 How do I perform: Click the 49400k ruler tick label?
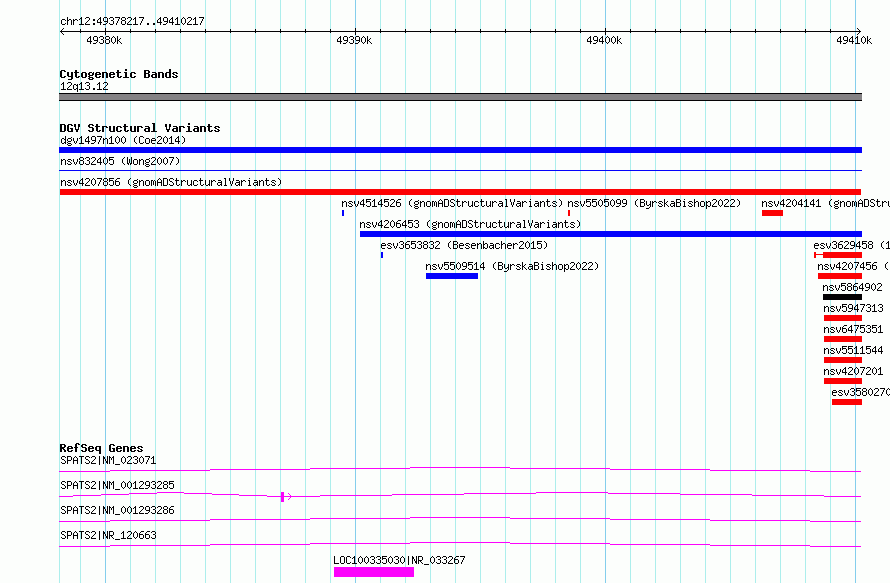pos(604,40)
